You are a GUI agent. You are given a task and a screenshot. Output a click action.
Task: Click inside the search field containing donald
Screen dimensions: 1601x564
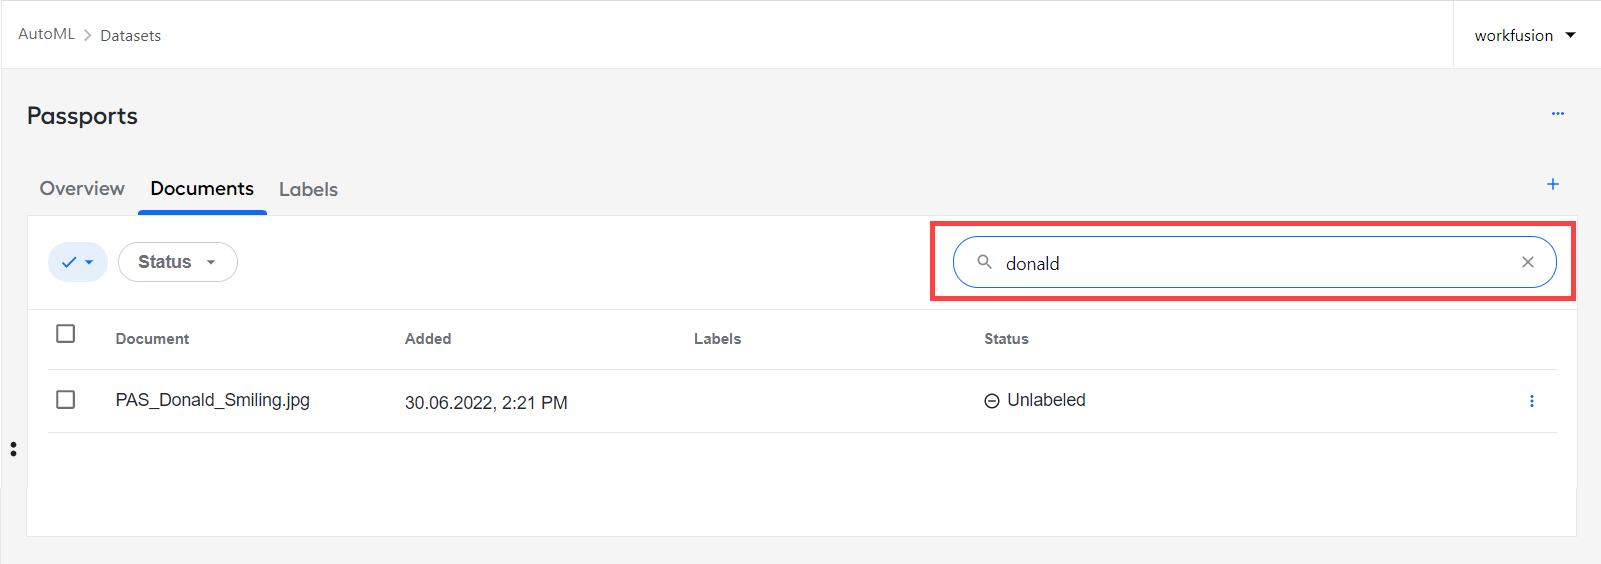click(x=1255, y=262)
